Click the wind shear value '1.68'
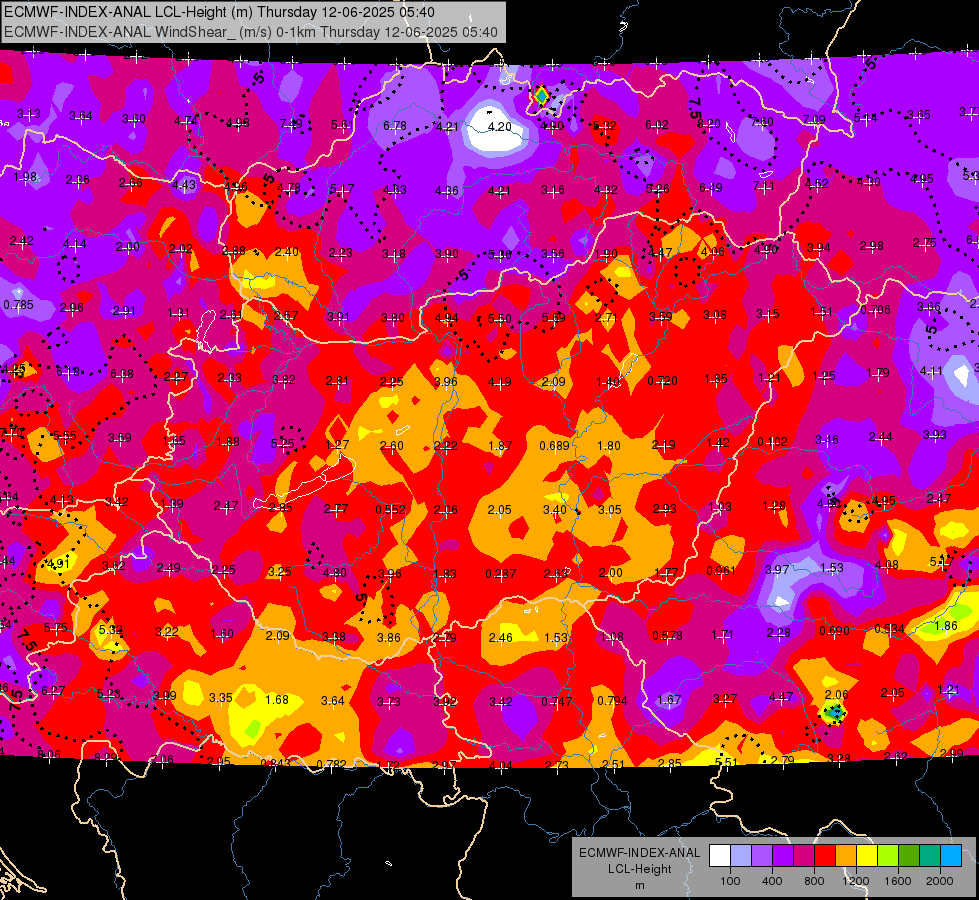 pos(277,700)
